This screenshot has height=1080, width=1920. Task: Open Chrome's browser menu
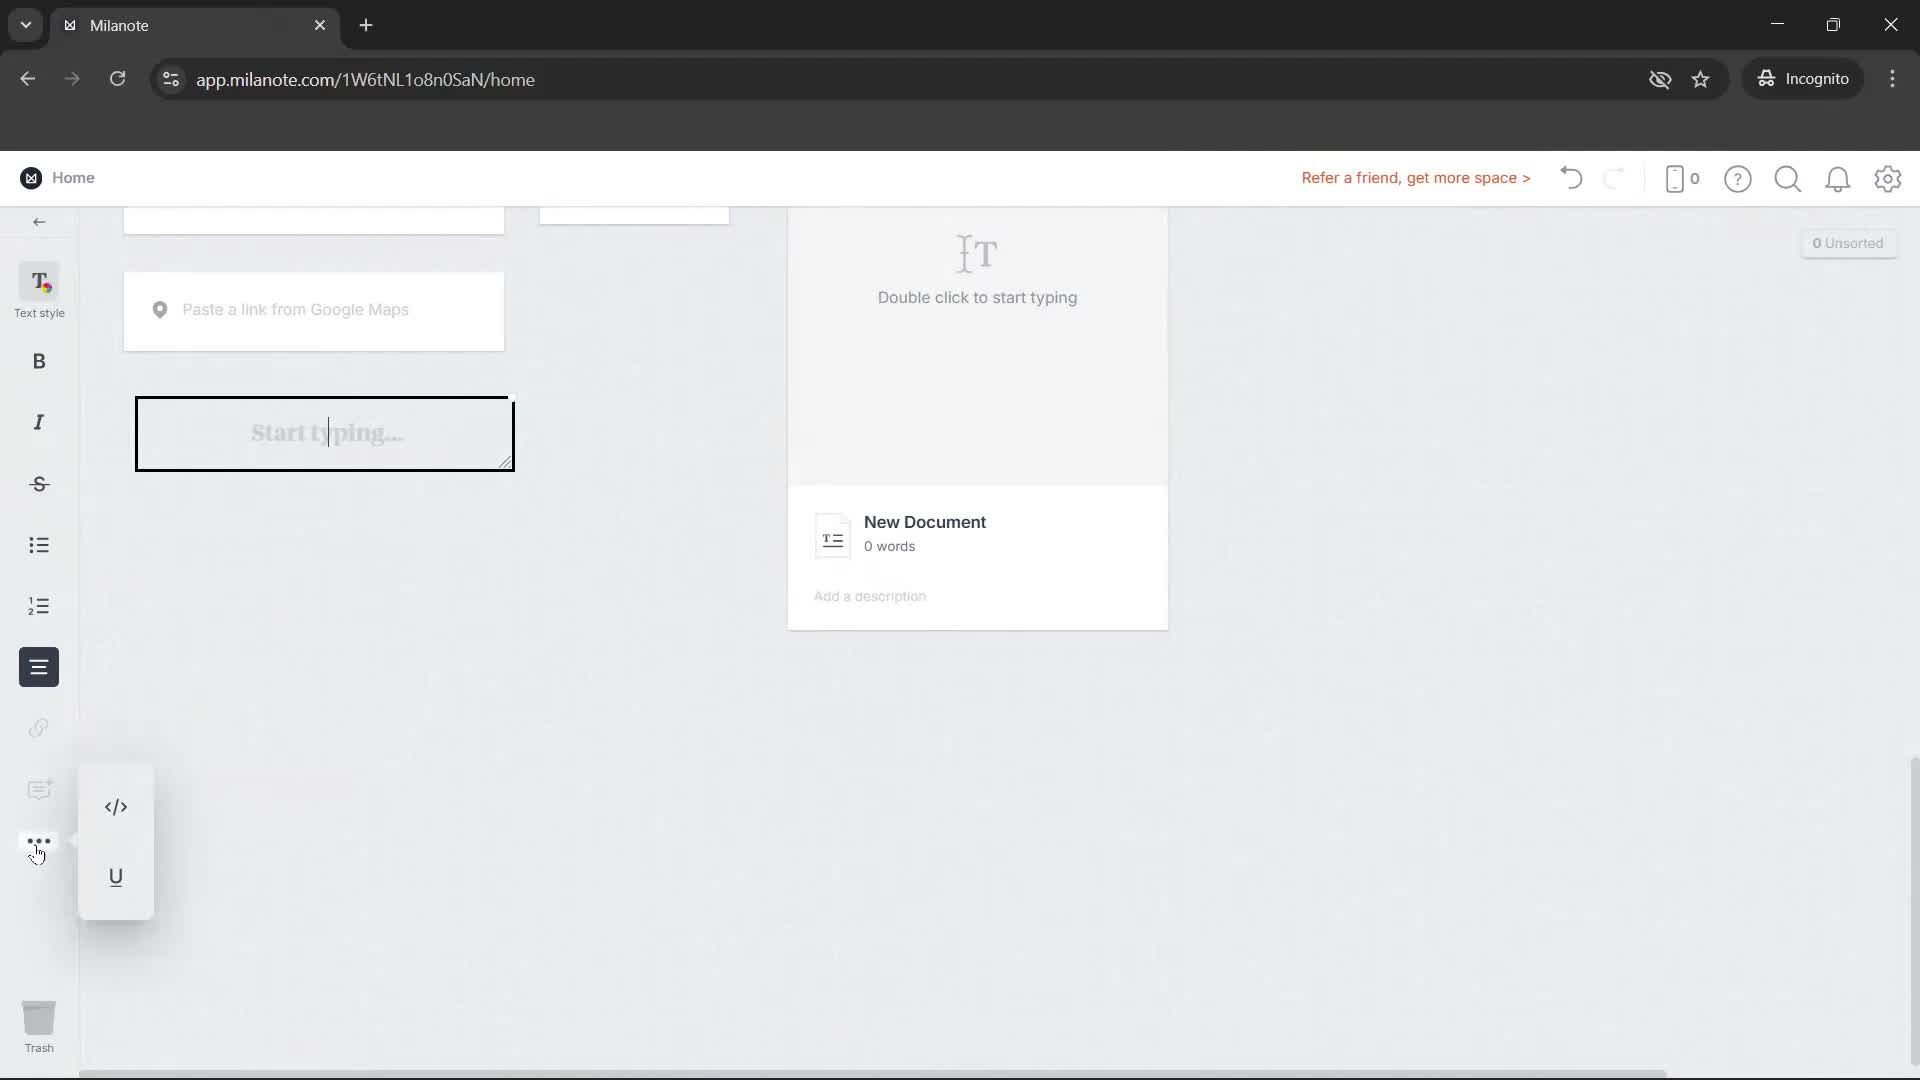(1893, 79)
